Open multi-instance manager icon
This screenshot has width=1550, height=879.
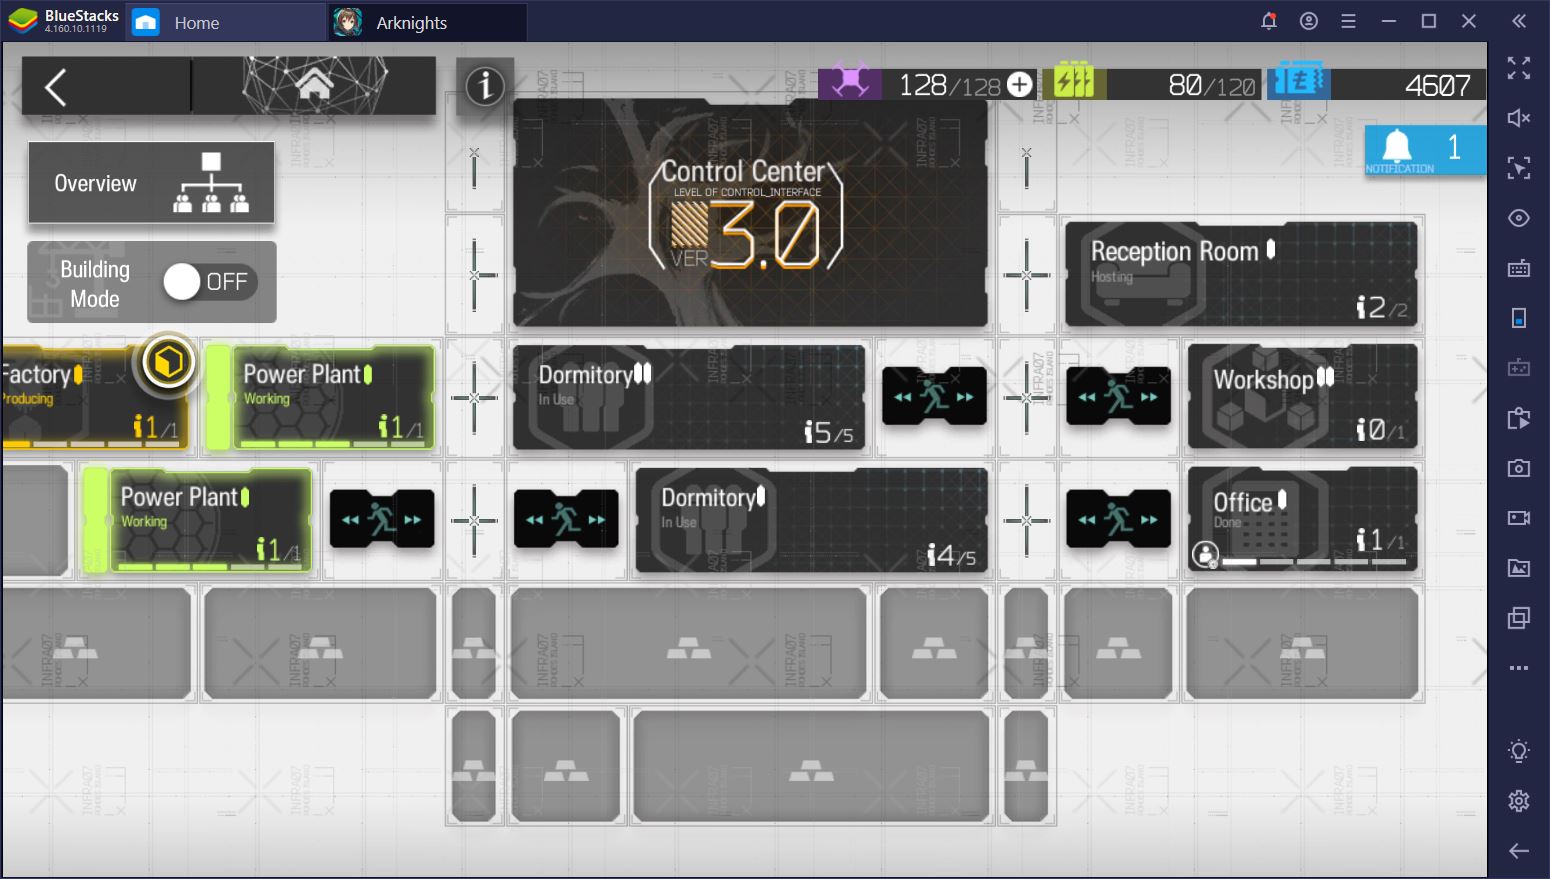click(1519, 618)
